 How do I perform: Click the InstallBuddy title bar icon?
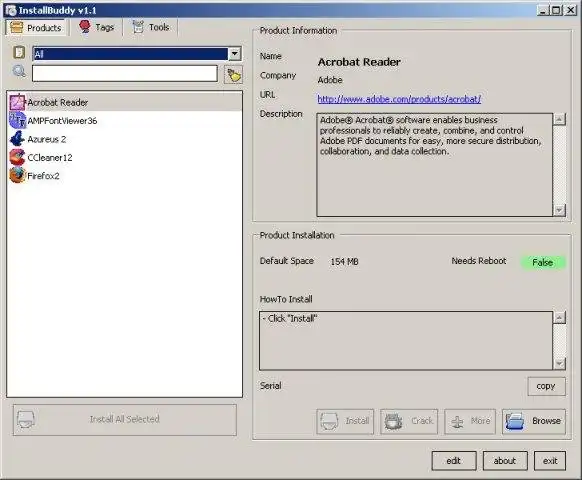11,10
